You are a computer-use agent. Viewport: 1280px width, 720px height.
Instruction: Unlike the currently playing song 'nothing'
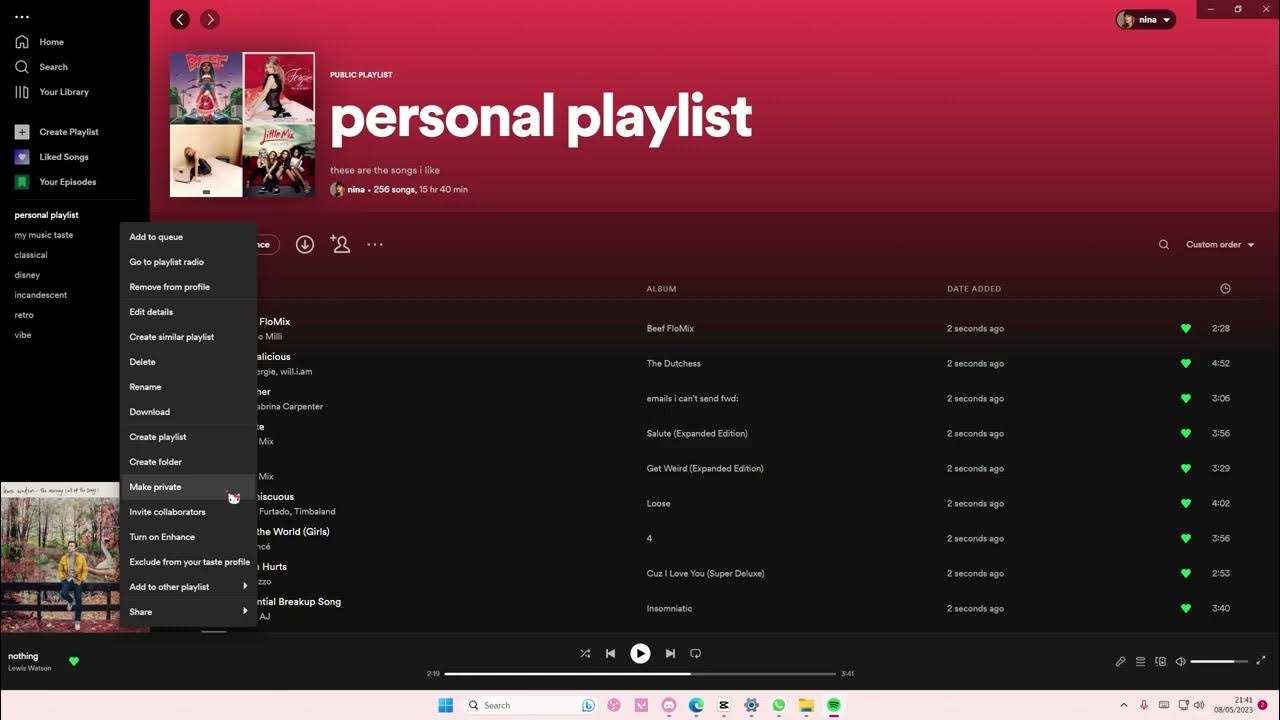click(x=73, y=661)
